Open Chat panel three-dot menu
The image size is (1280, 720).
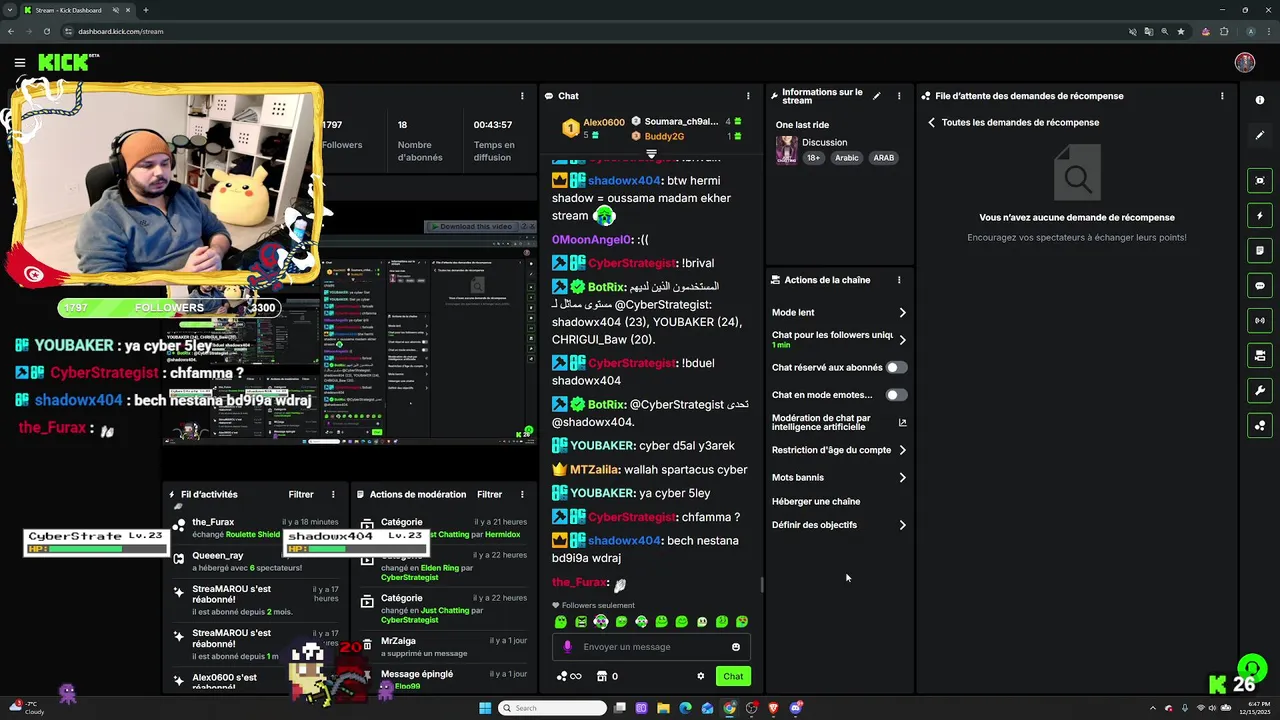(750, 96)
